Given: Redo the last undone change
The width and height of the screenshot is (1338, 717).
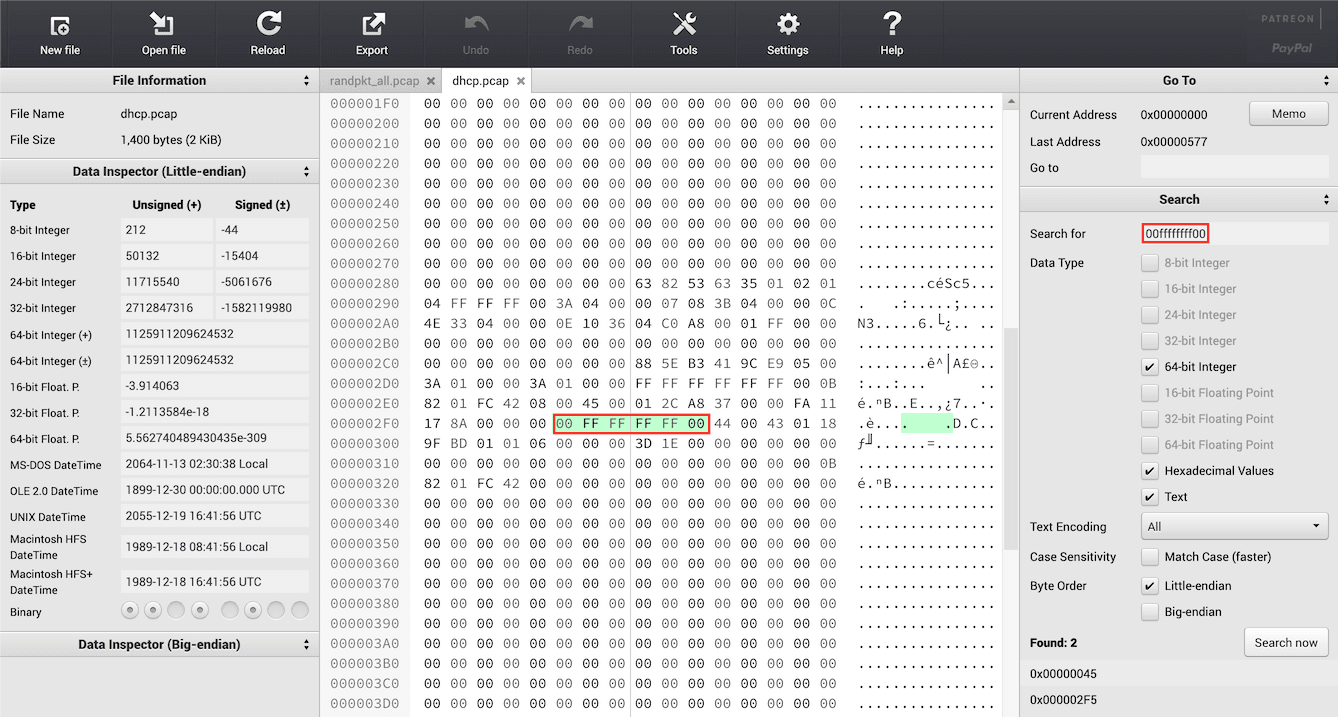Looking at the screenshot, I should click(580, 33).
